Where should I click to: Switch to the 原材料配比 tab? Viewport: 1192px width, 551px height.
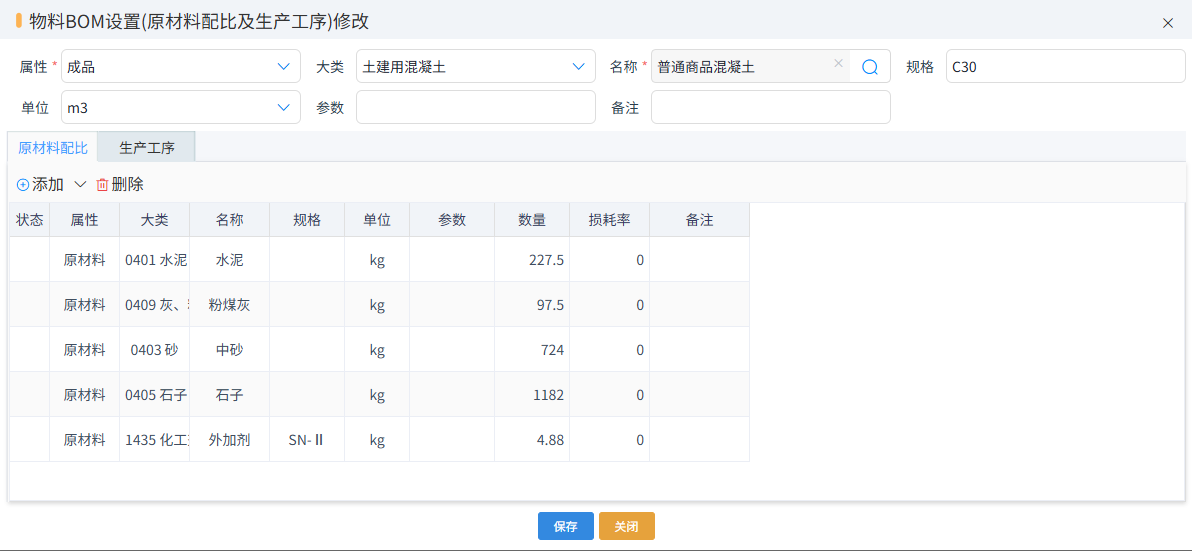point(53,147)
